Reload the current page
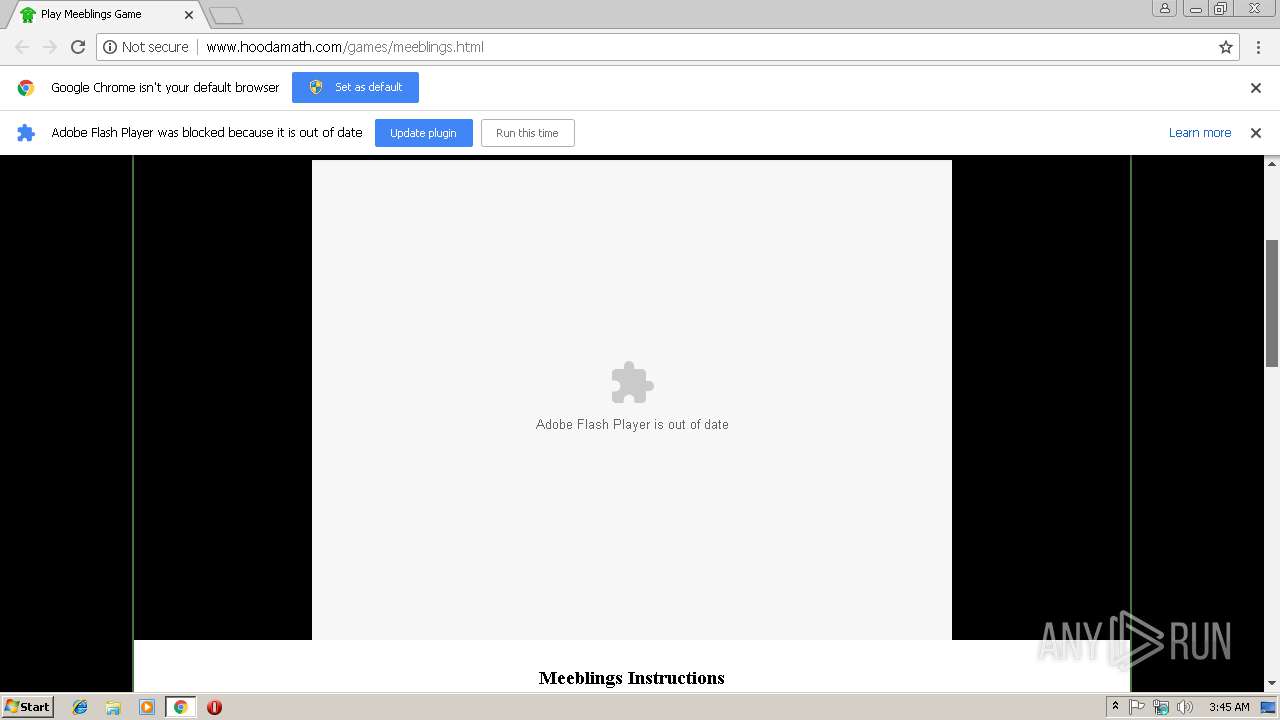The image size is (1280, 720). 78,47
